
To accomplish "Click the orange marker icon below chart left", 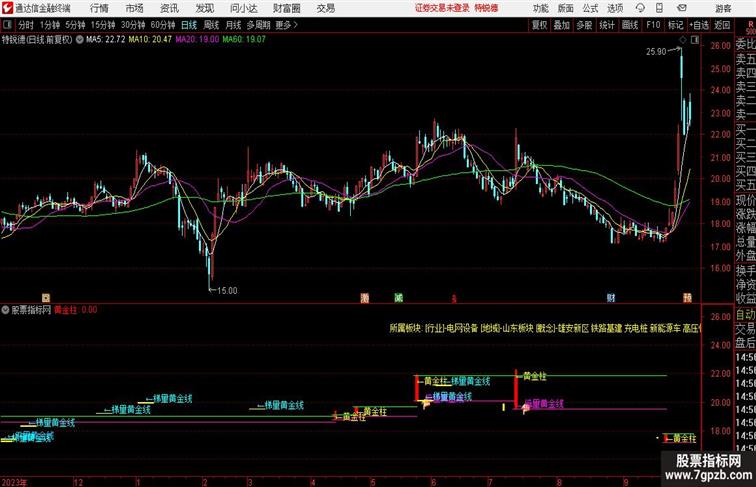I will click(46, 298).
